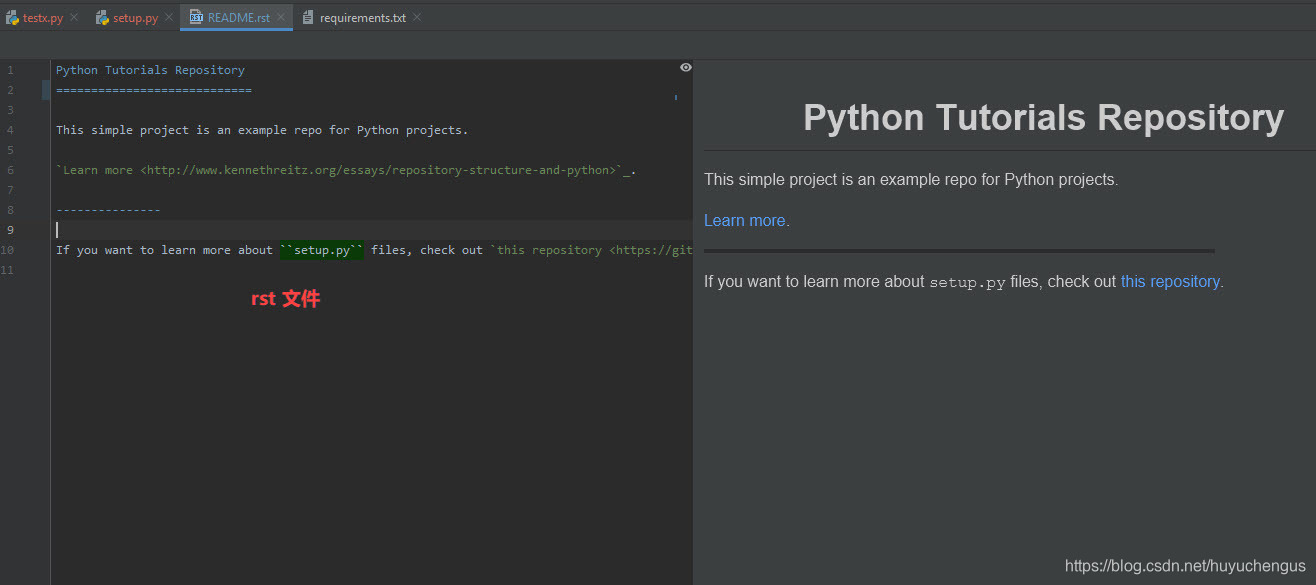
Task: Click the RST file icon on README.rst tab
Action: [196, 17]
